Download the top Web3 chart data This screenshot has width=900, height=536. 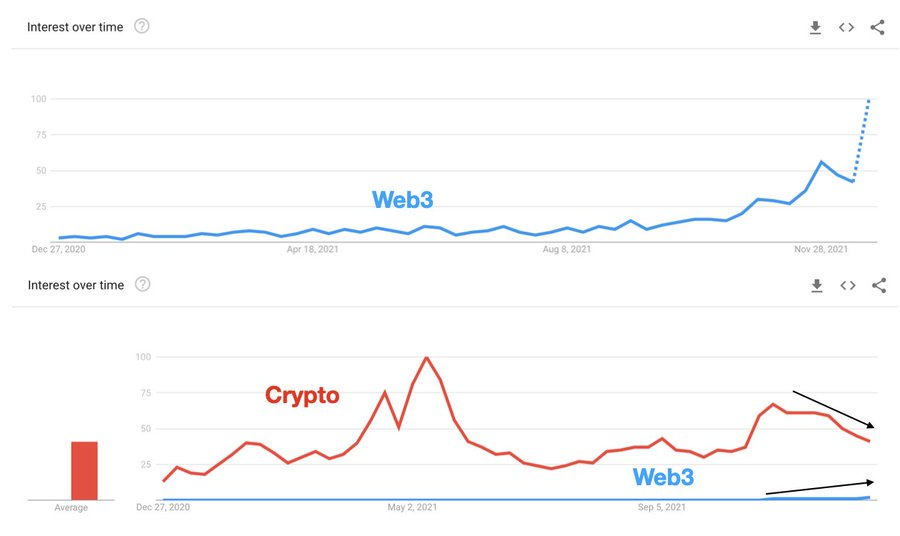[x=815, y=28]
